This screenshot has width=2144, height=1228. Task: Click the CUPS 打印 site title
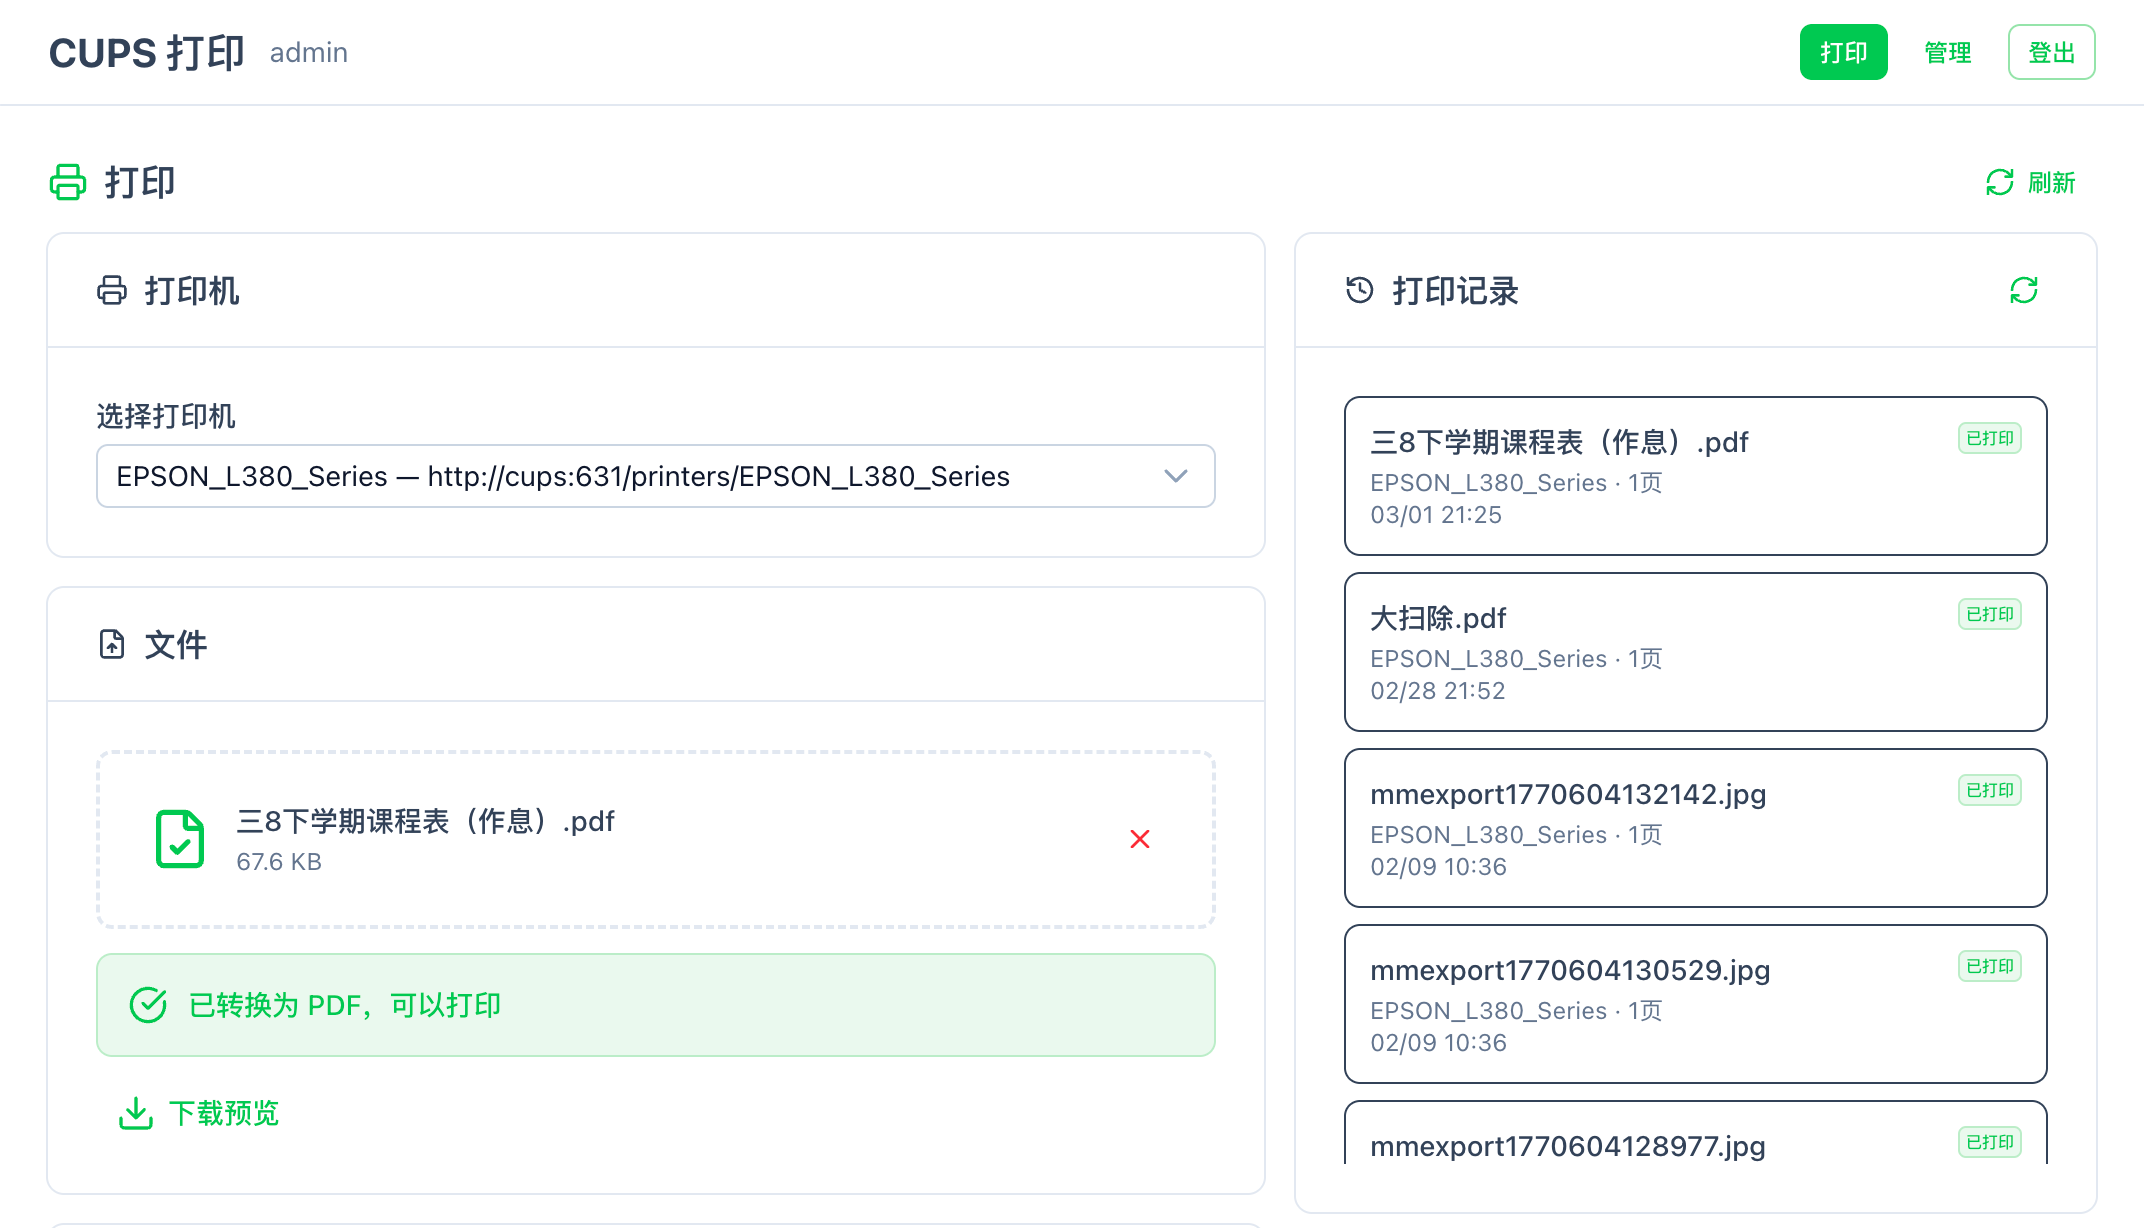pos(146,52)
